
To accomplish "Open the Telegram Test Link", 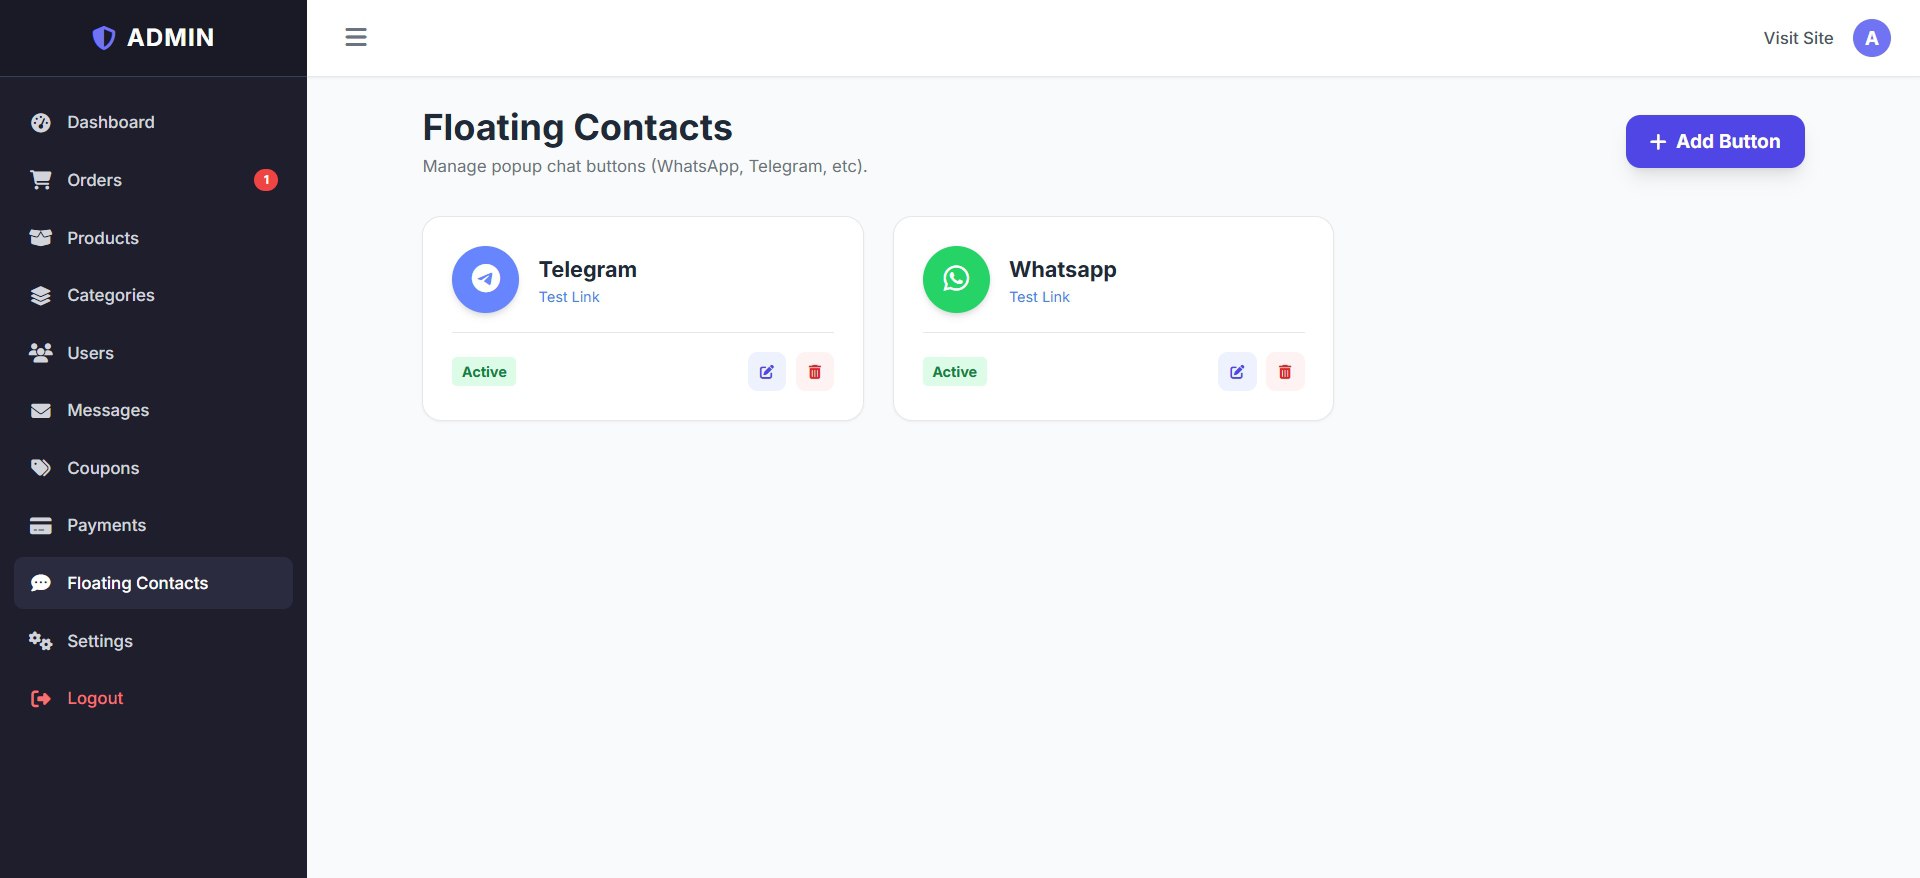I will click(x=569, y=297).
